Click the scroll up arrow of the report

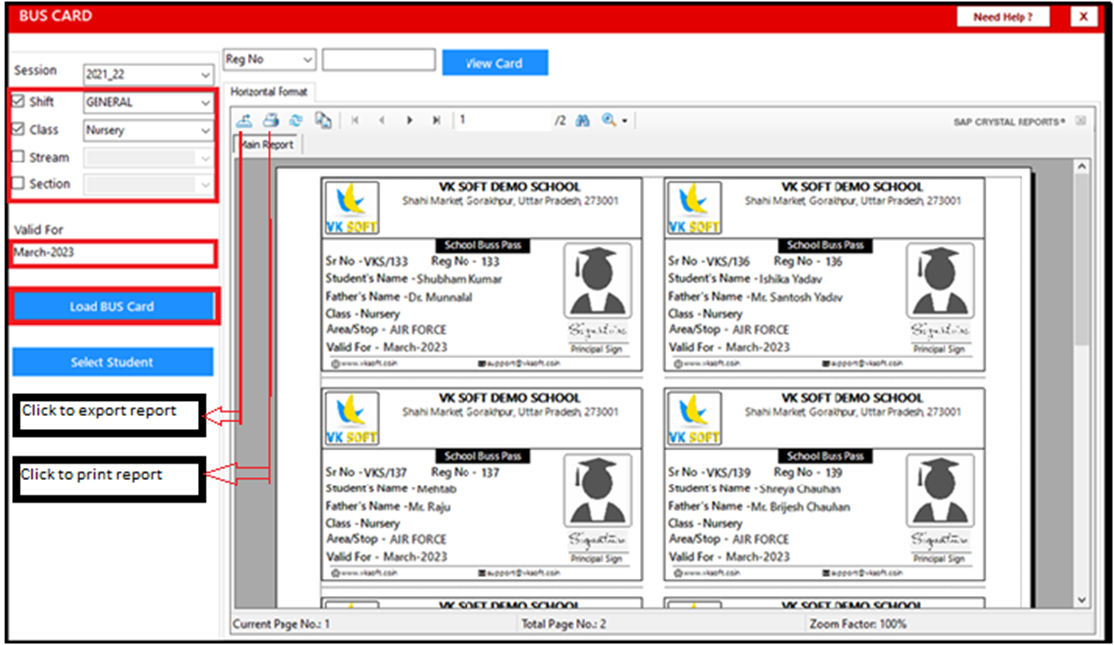(x=1081, y=166)
